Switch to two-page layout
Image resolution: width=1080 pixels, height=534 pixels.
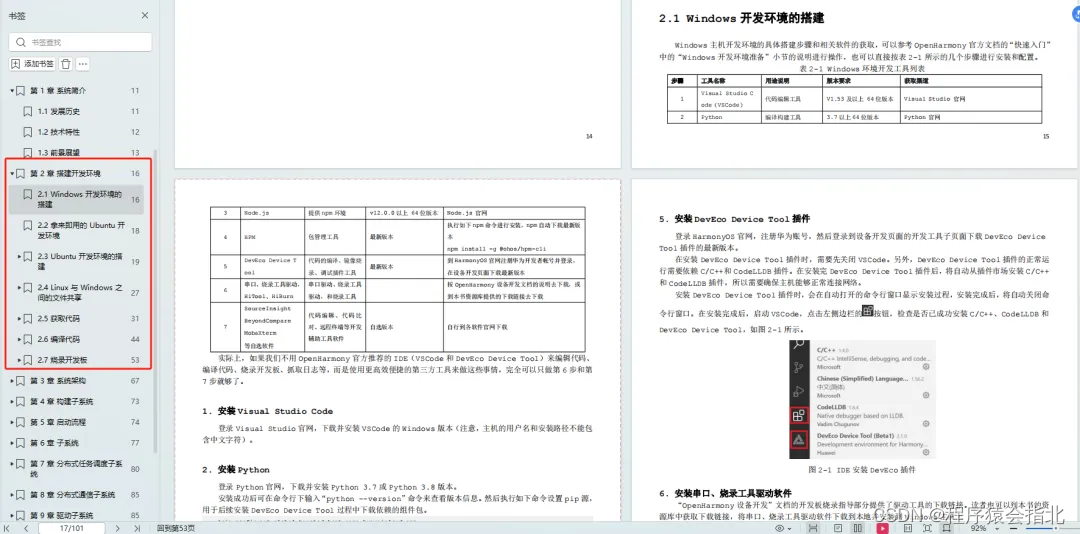(x=858, y=528)
